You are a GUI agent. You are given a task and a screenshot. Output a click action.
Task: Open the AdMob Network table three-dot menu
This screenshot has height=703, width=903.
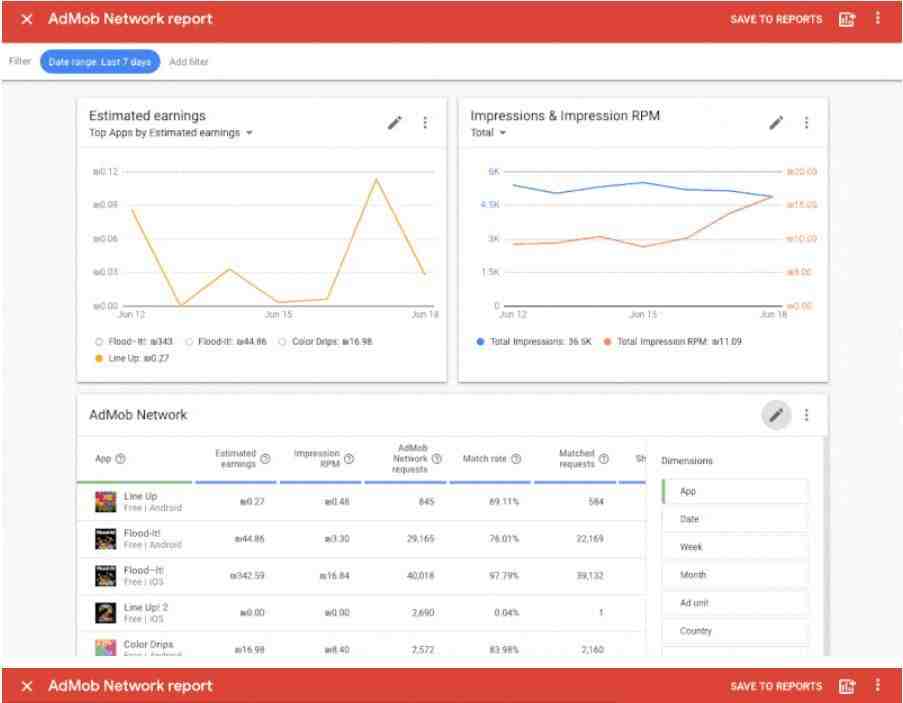coord(806,415)
